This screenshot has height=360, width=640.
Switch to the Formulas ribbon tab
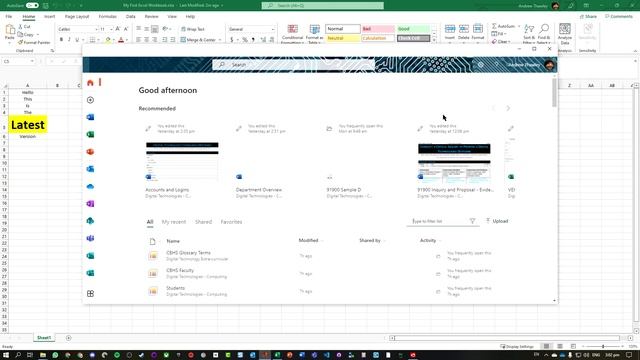(108, 17)
